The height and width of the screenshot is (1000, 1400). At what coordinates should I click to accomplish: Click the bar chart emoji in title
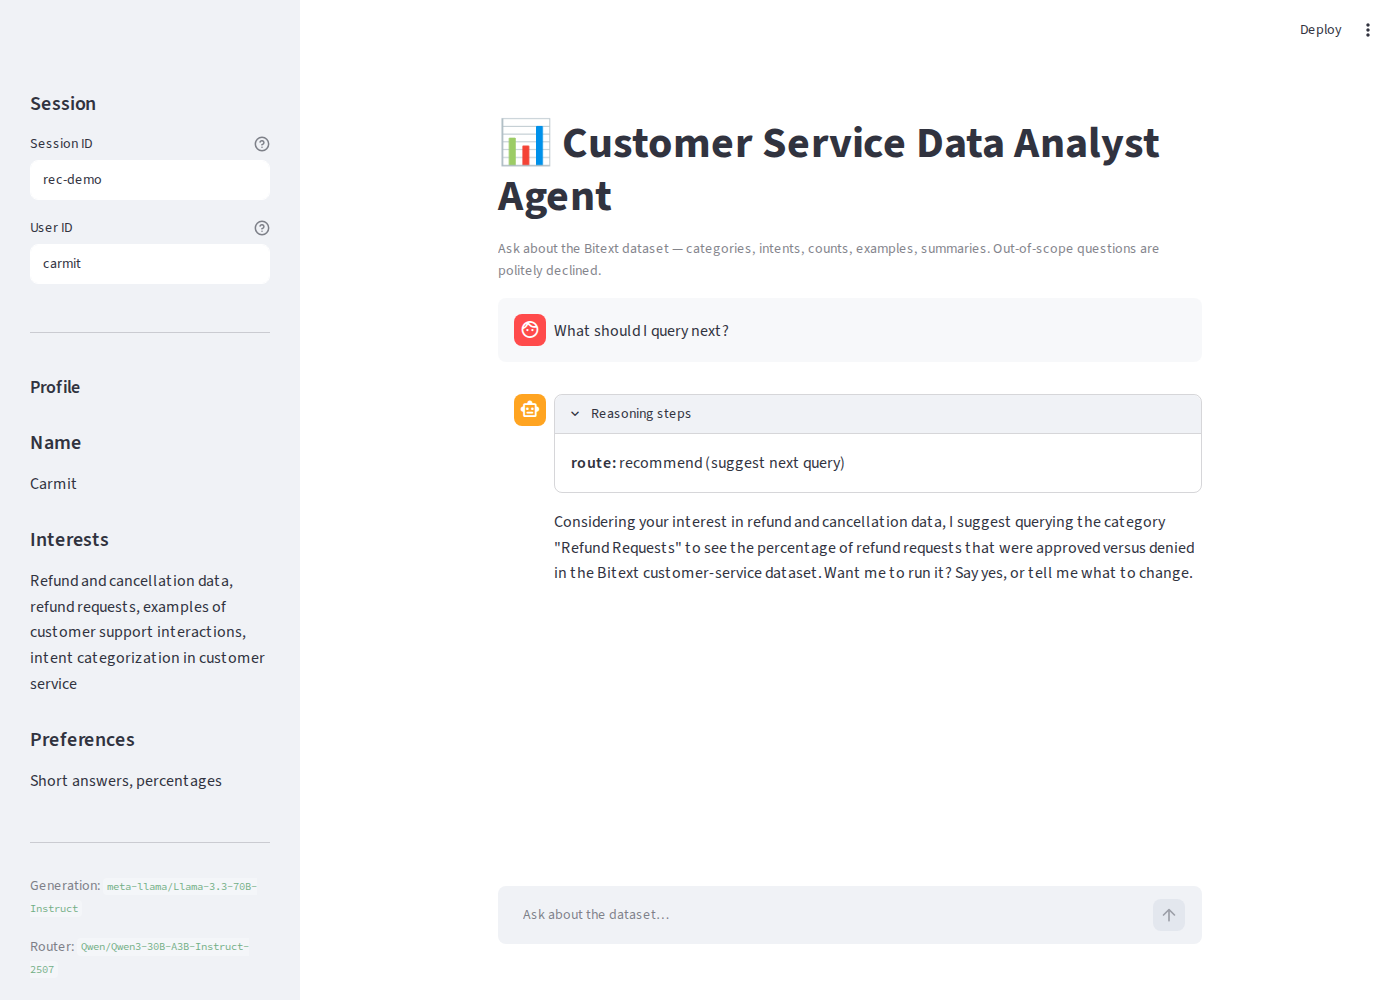pyautogui.click(x=525, y=143)
